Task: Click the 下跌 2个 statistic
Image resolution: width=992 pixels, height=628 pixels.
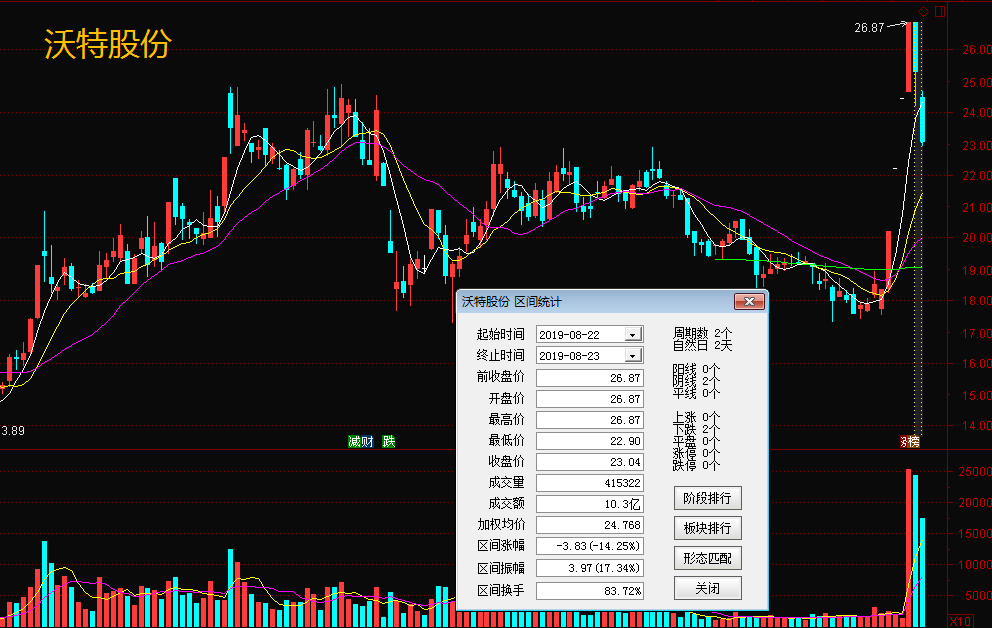Action: point(696,429)
